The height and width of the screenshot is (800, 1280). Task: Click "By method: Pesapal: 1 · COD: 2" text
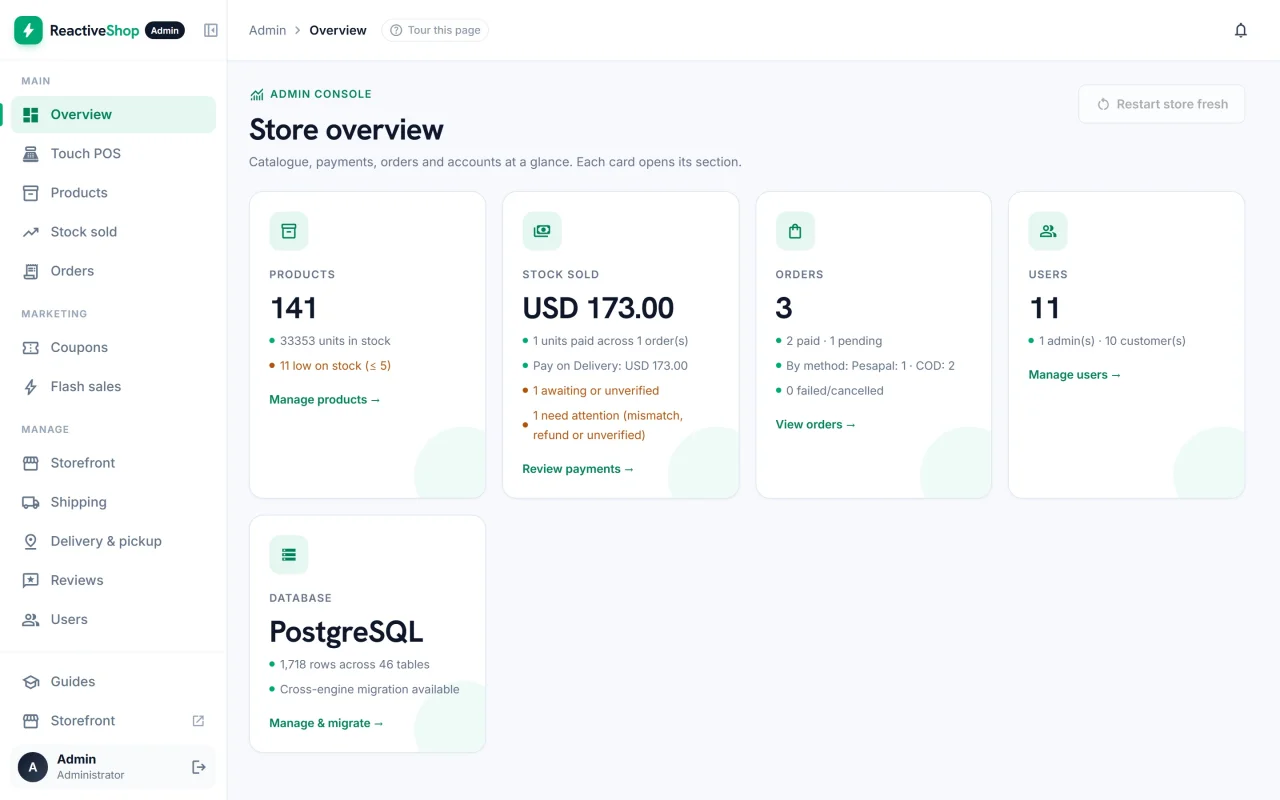(870, 366)
